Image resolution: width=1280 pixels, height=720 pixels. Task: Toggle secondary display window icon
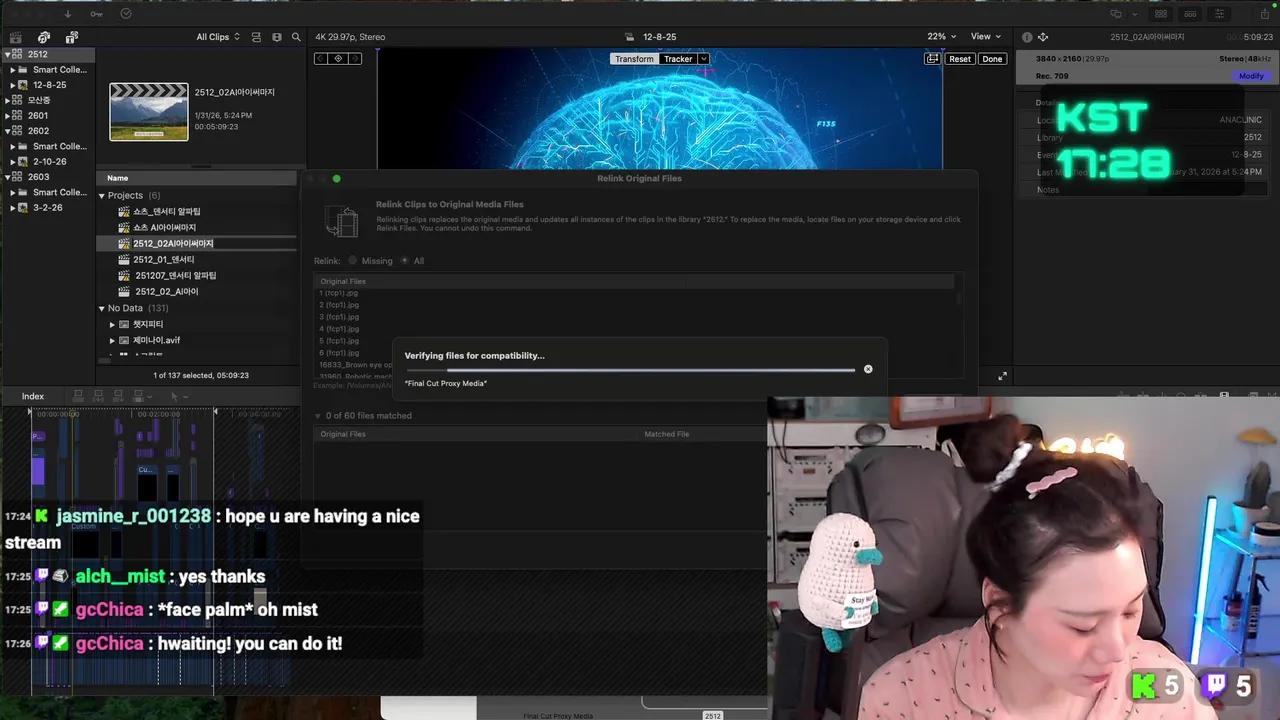[1116, 14]
